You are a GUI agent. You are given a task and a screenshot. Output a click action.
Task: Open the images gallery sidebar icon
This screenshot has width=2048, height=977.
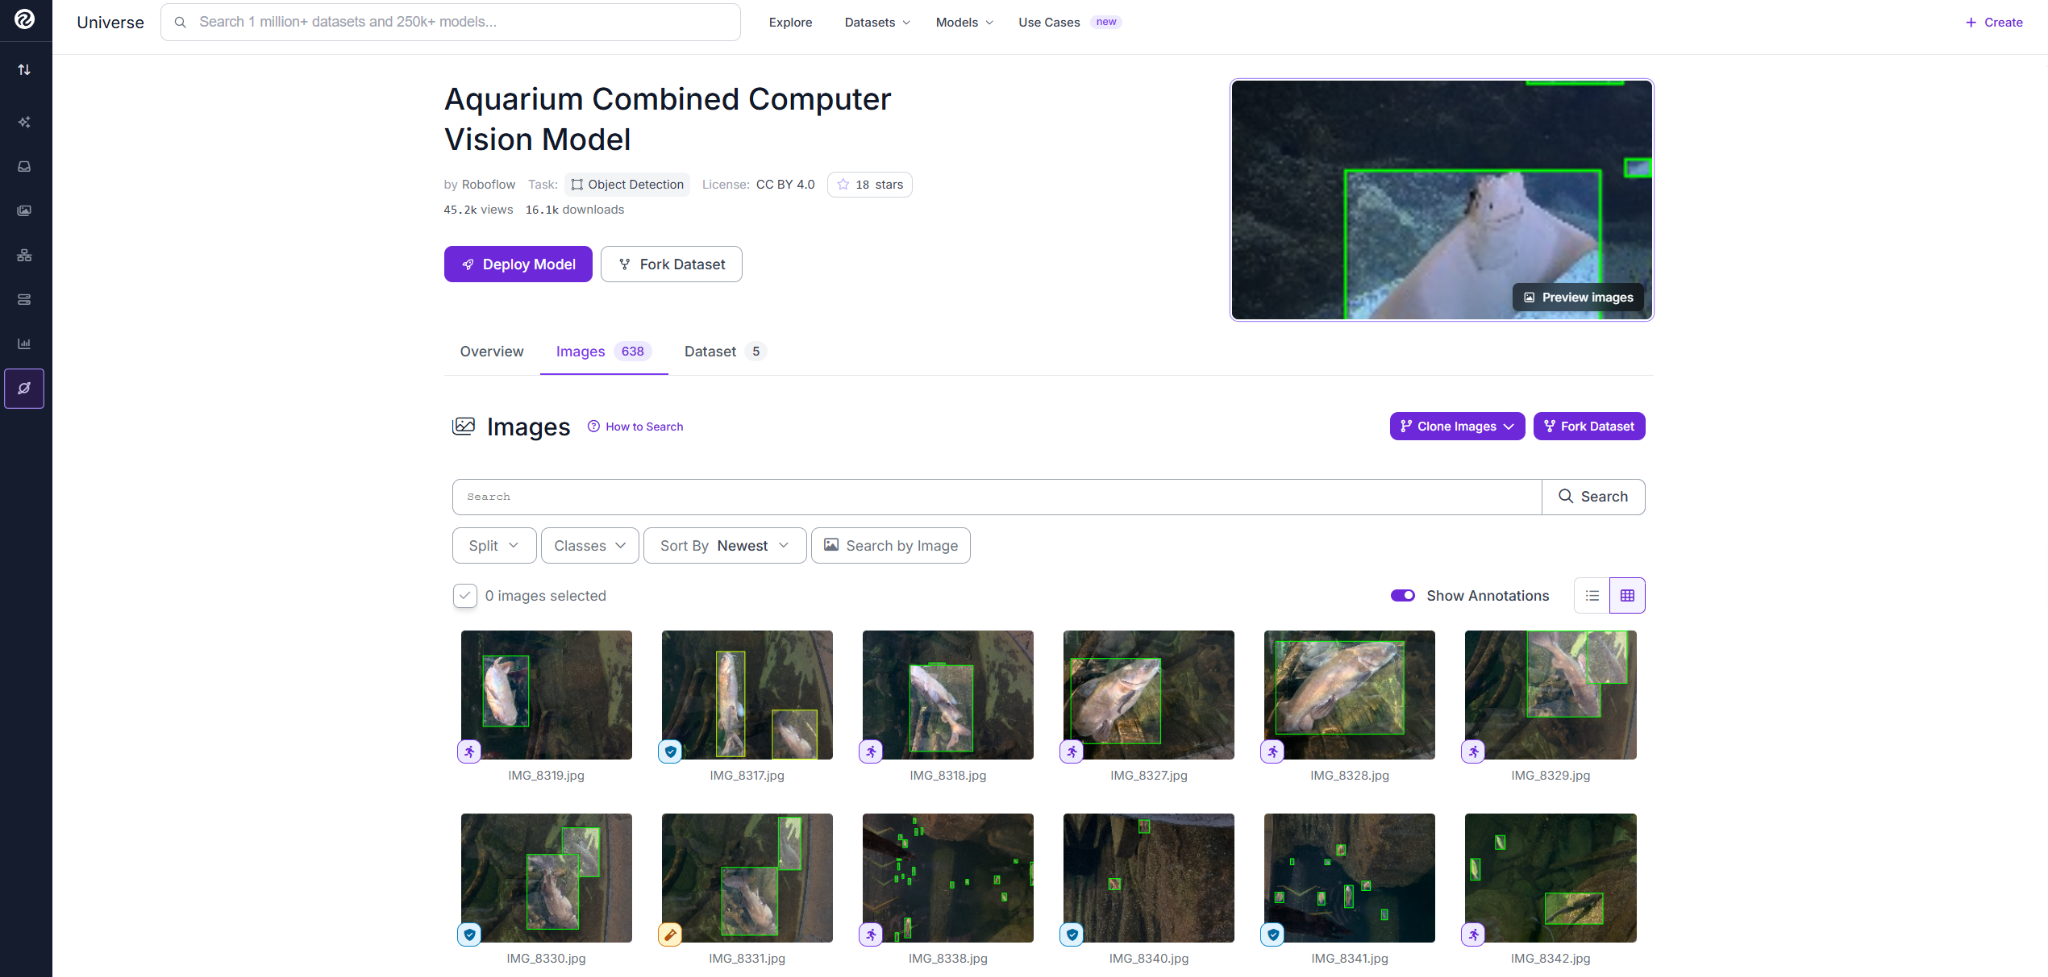pos(24,210)
